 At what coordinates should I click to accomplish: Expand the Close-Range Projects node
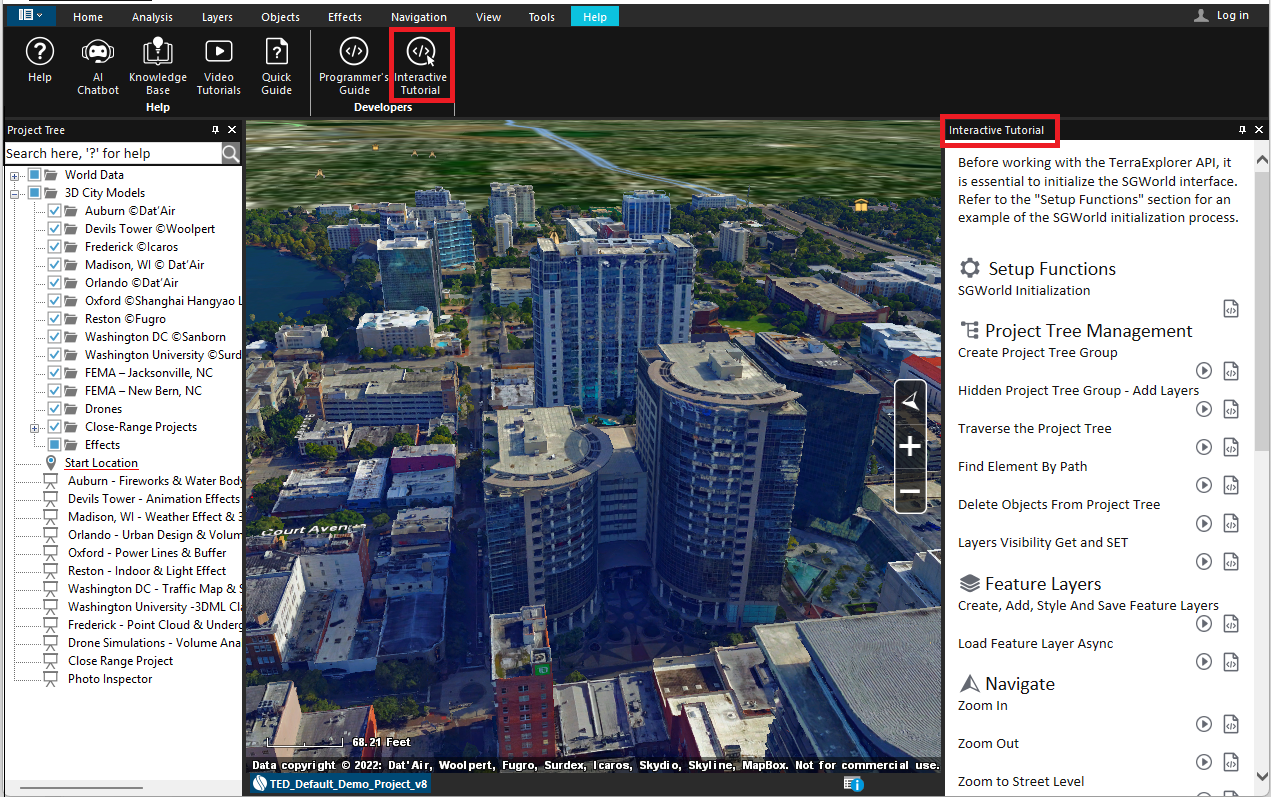[x=34, y=427]
